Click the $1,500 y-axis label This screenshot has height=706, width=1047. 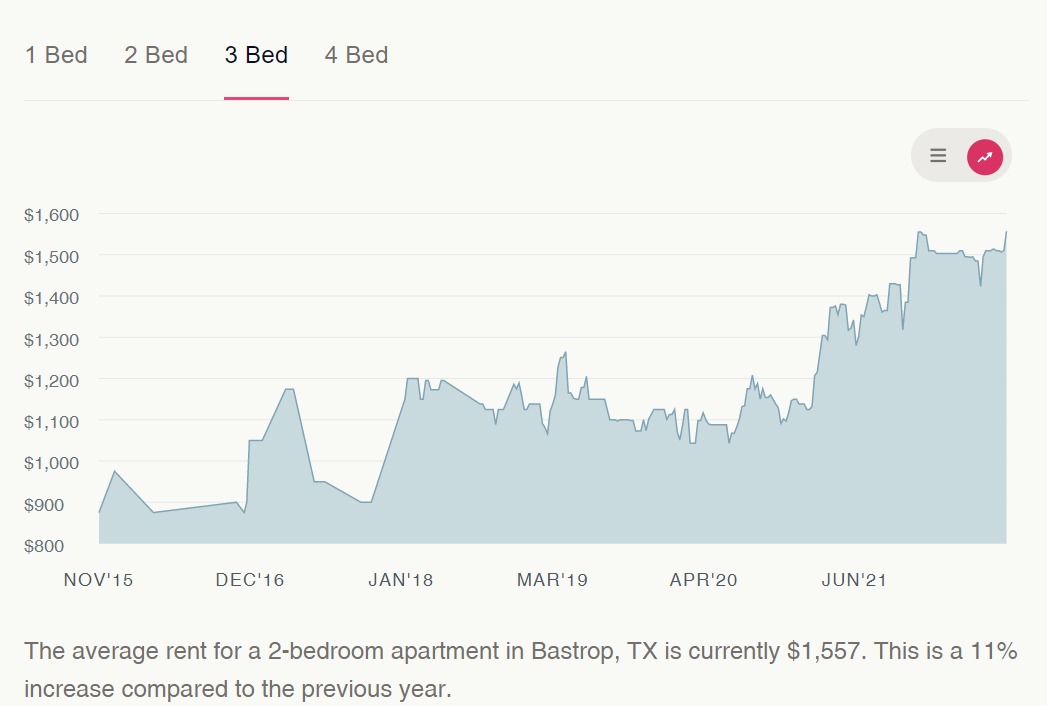(51, 256)
